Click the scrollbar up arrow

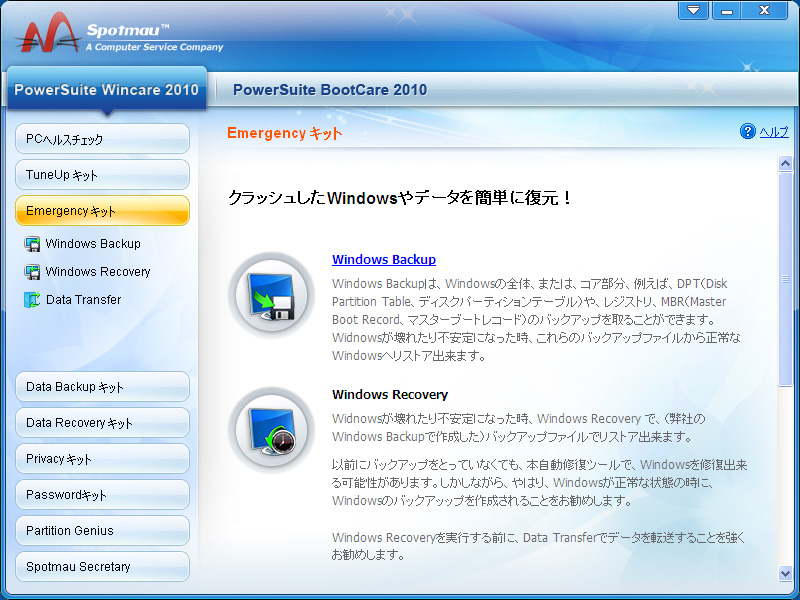click(x=785, y=164)
